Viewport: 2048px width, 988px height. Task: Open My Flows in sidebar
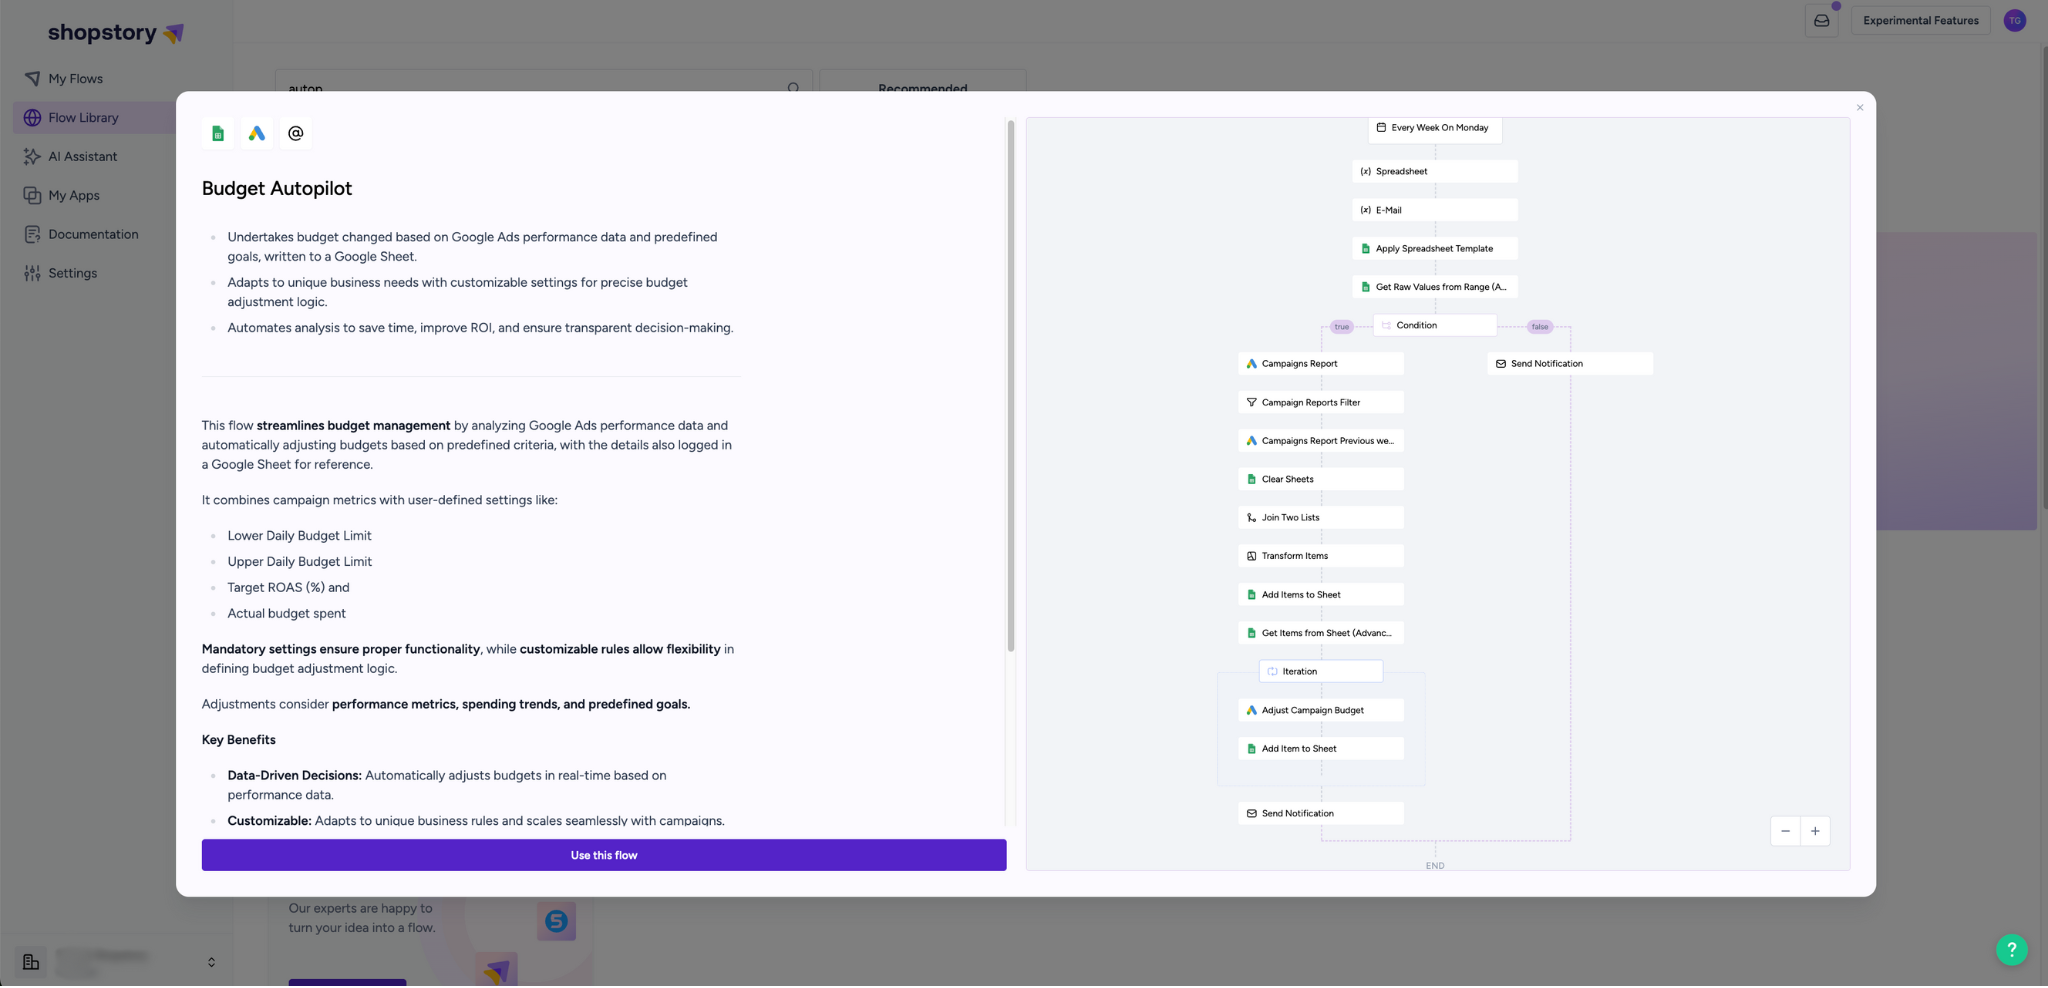coord(75,79)
